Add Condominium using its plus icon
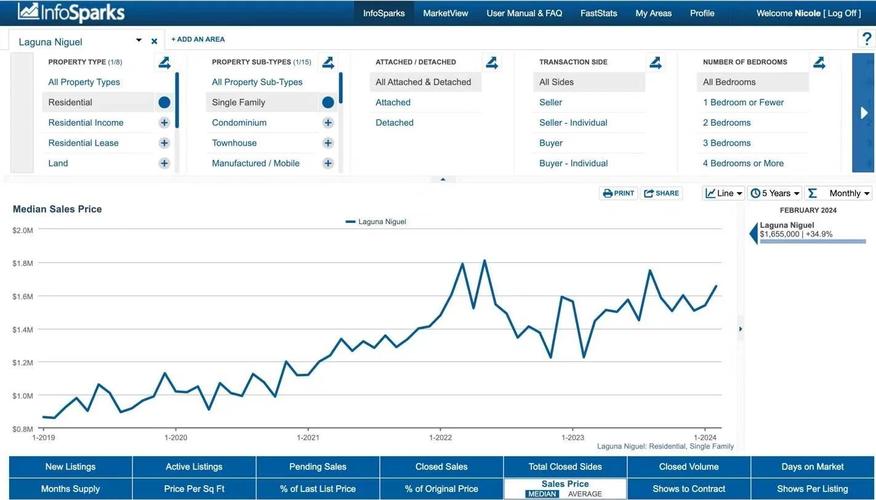 point(328,123)
